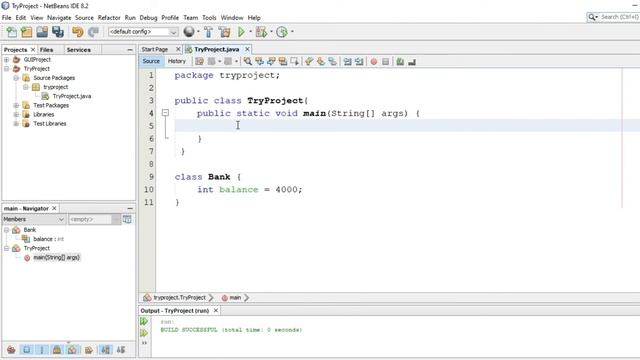
Task: Click the Redo toolbar icon
Action: click(93, 32)
